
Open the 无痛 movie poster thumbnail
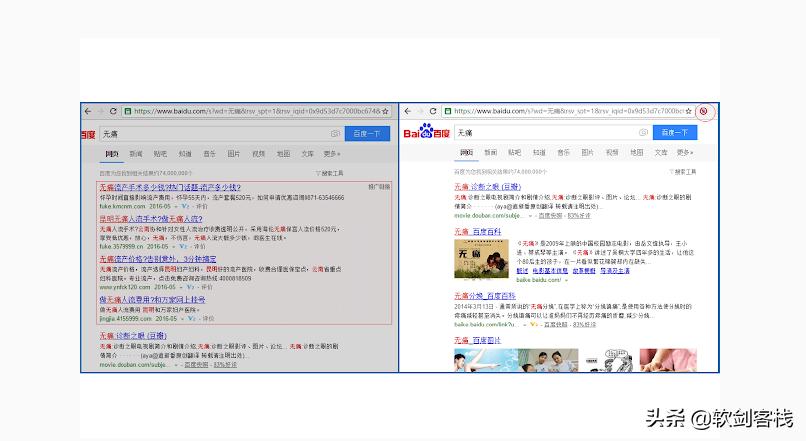click(481, 259)
